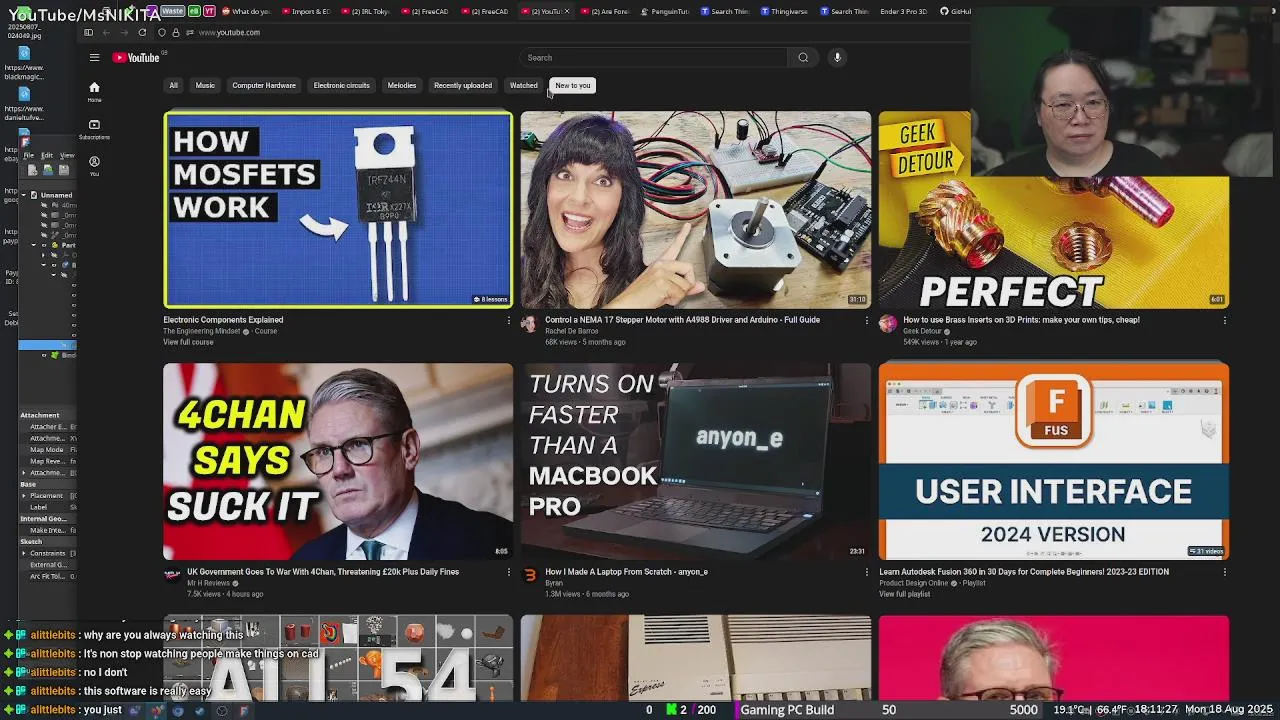Open more options for Laptop From Scratch video
1280x720 pixels.
(x=866, y=573)
